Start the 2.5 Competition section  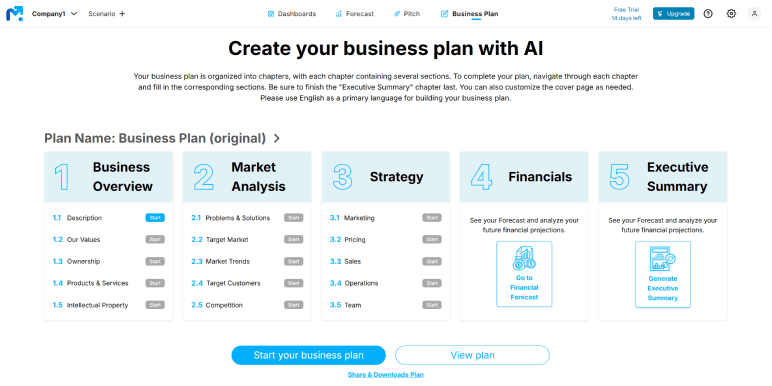pyautogui.click(x=293, y=305)
